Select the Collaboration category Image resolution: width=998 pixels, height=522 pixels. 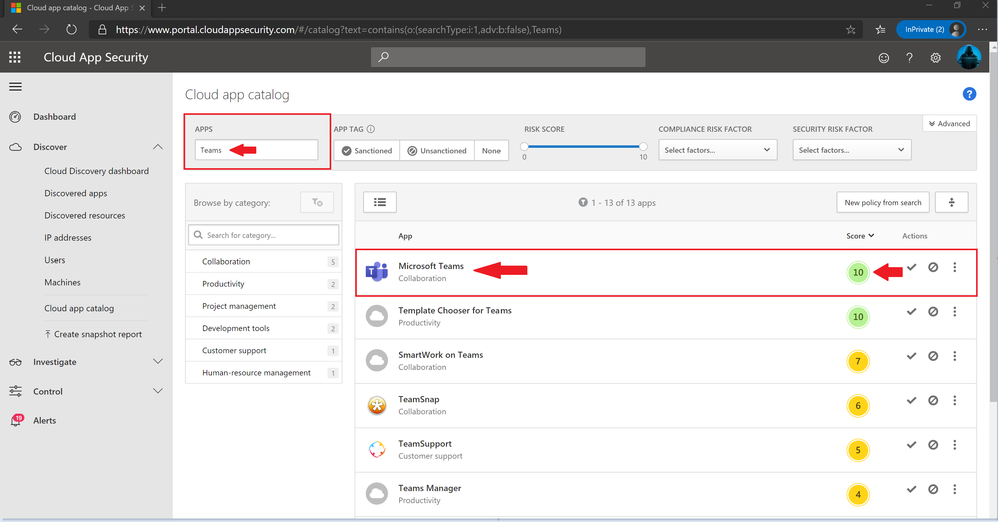tap(264, 262)
